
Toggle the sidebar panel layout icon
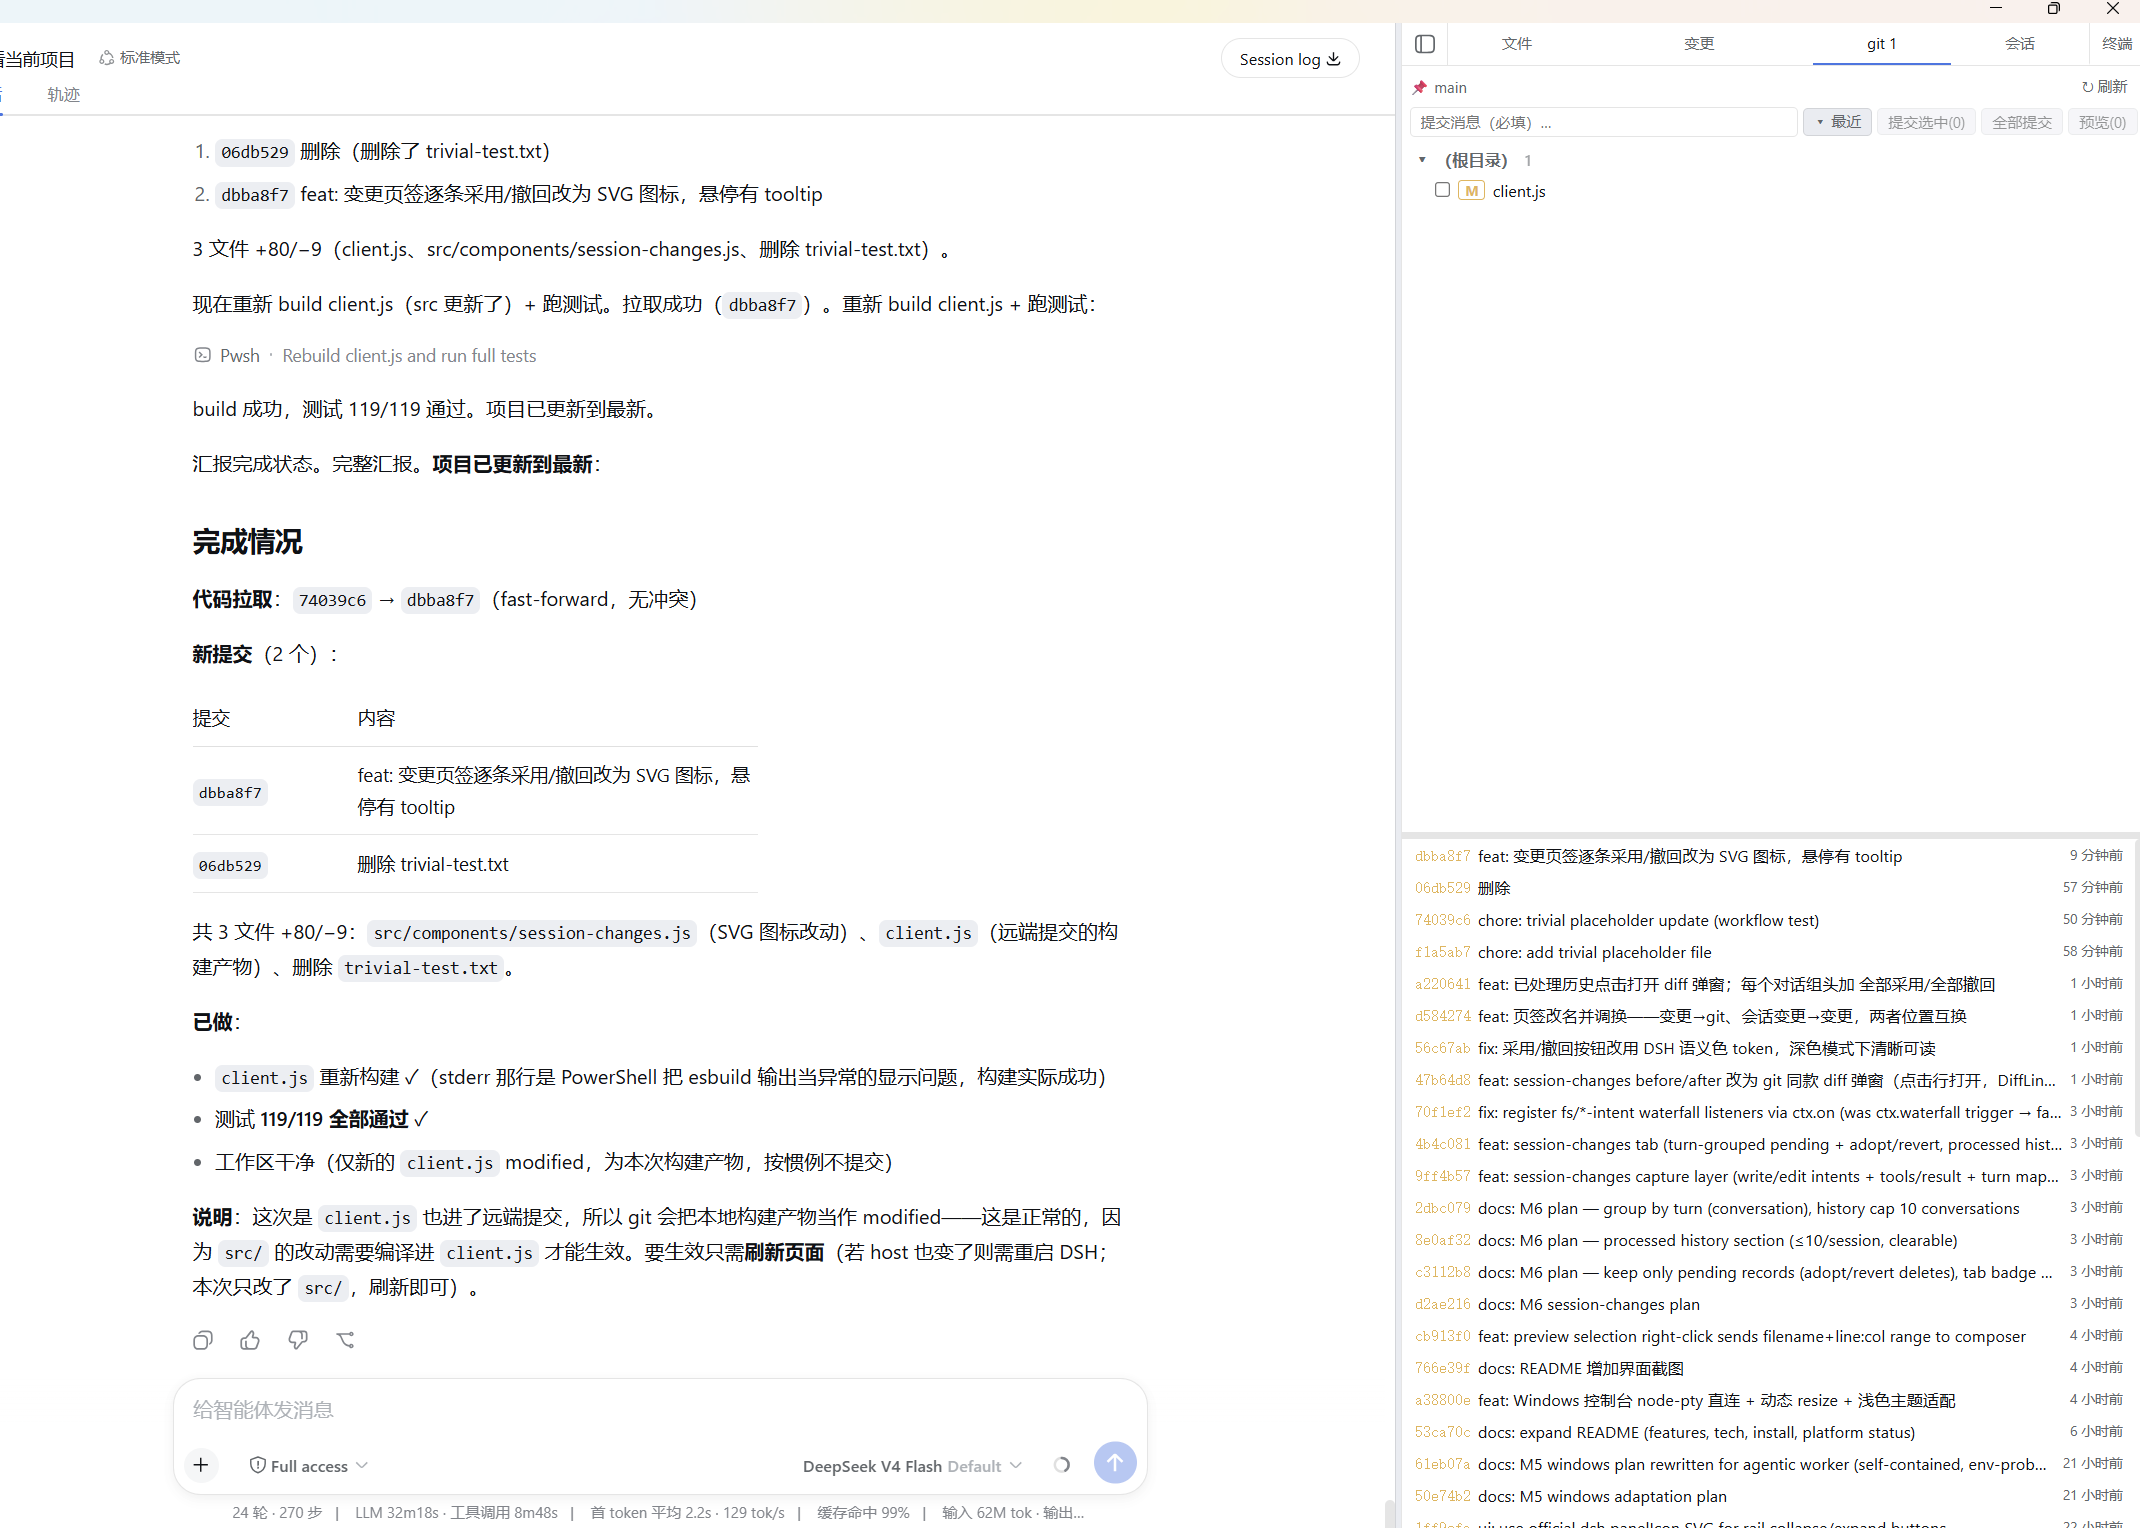1425,44
